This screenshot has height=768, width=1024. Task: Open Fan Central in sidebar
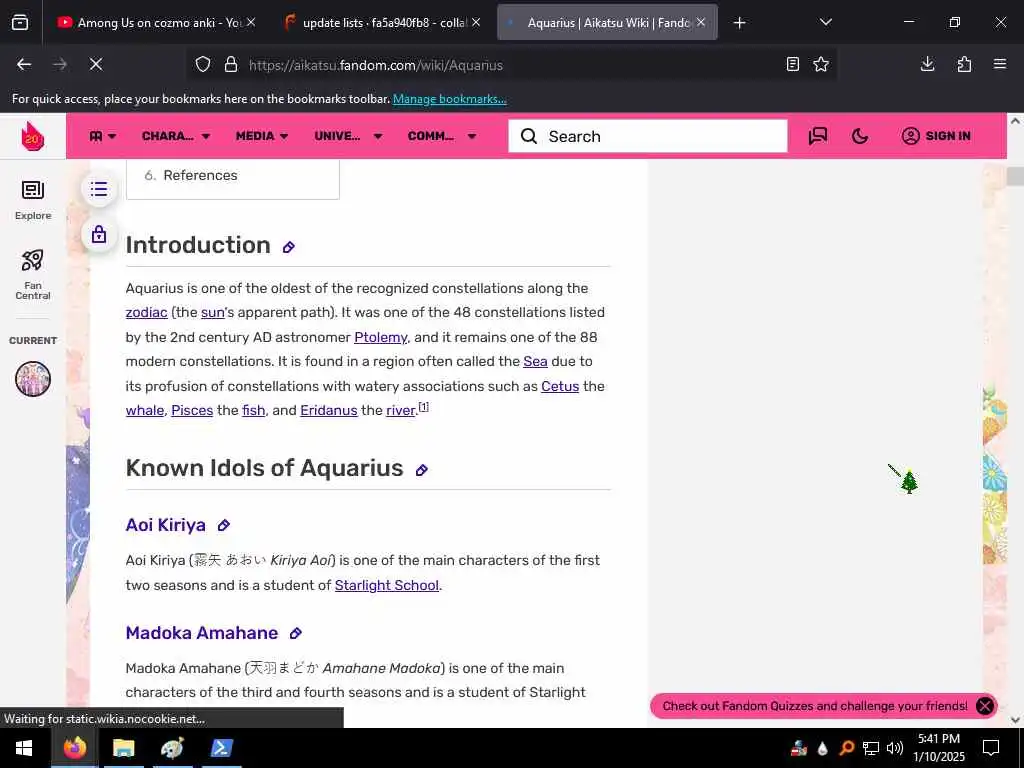[x=33, y=274]
